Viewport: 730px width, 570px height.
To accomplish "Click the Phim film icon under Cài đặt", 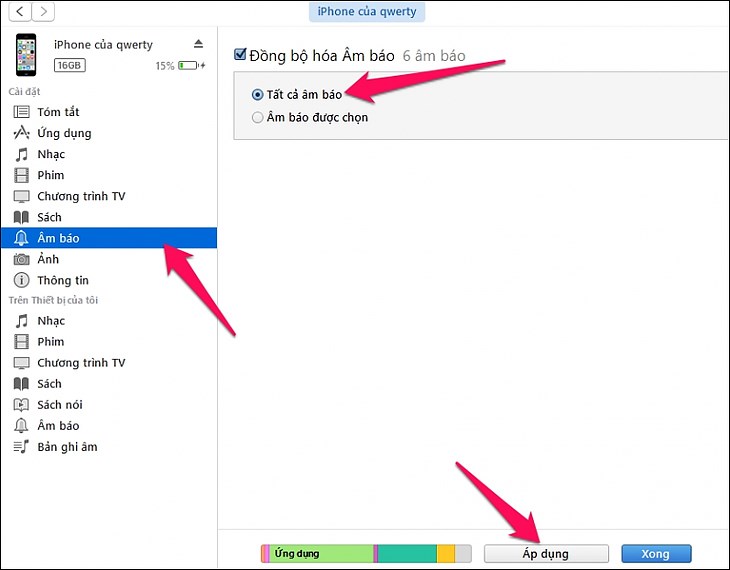I will pos(21,175).
